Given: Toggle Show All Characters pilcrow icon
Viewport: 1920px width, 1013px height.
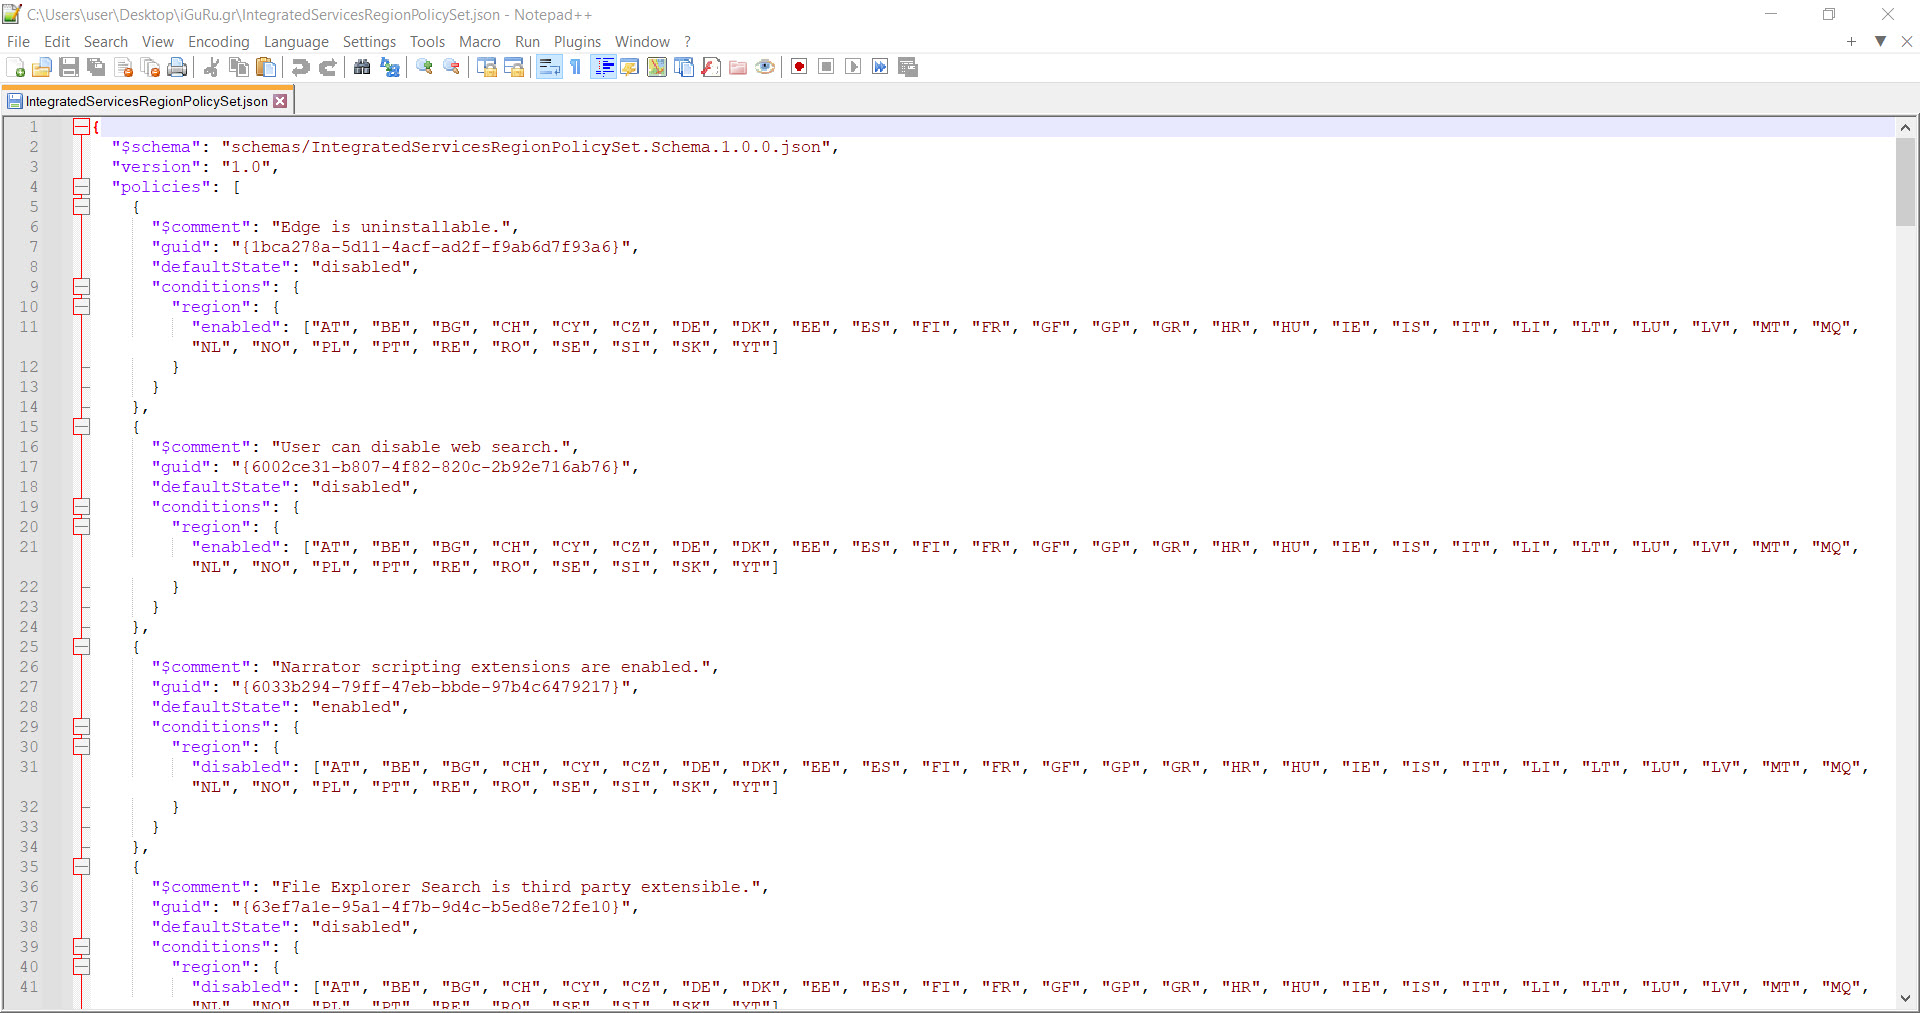Looking at the screenshot, I should coord(576,67).
